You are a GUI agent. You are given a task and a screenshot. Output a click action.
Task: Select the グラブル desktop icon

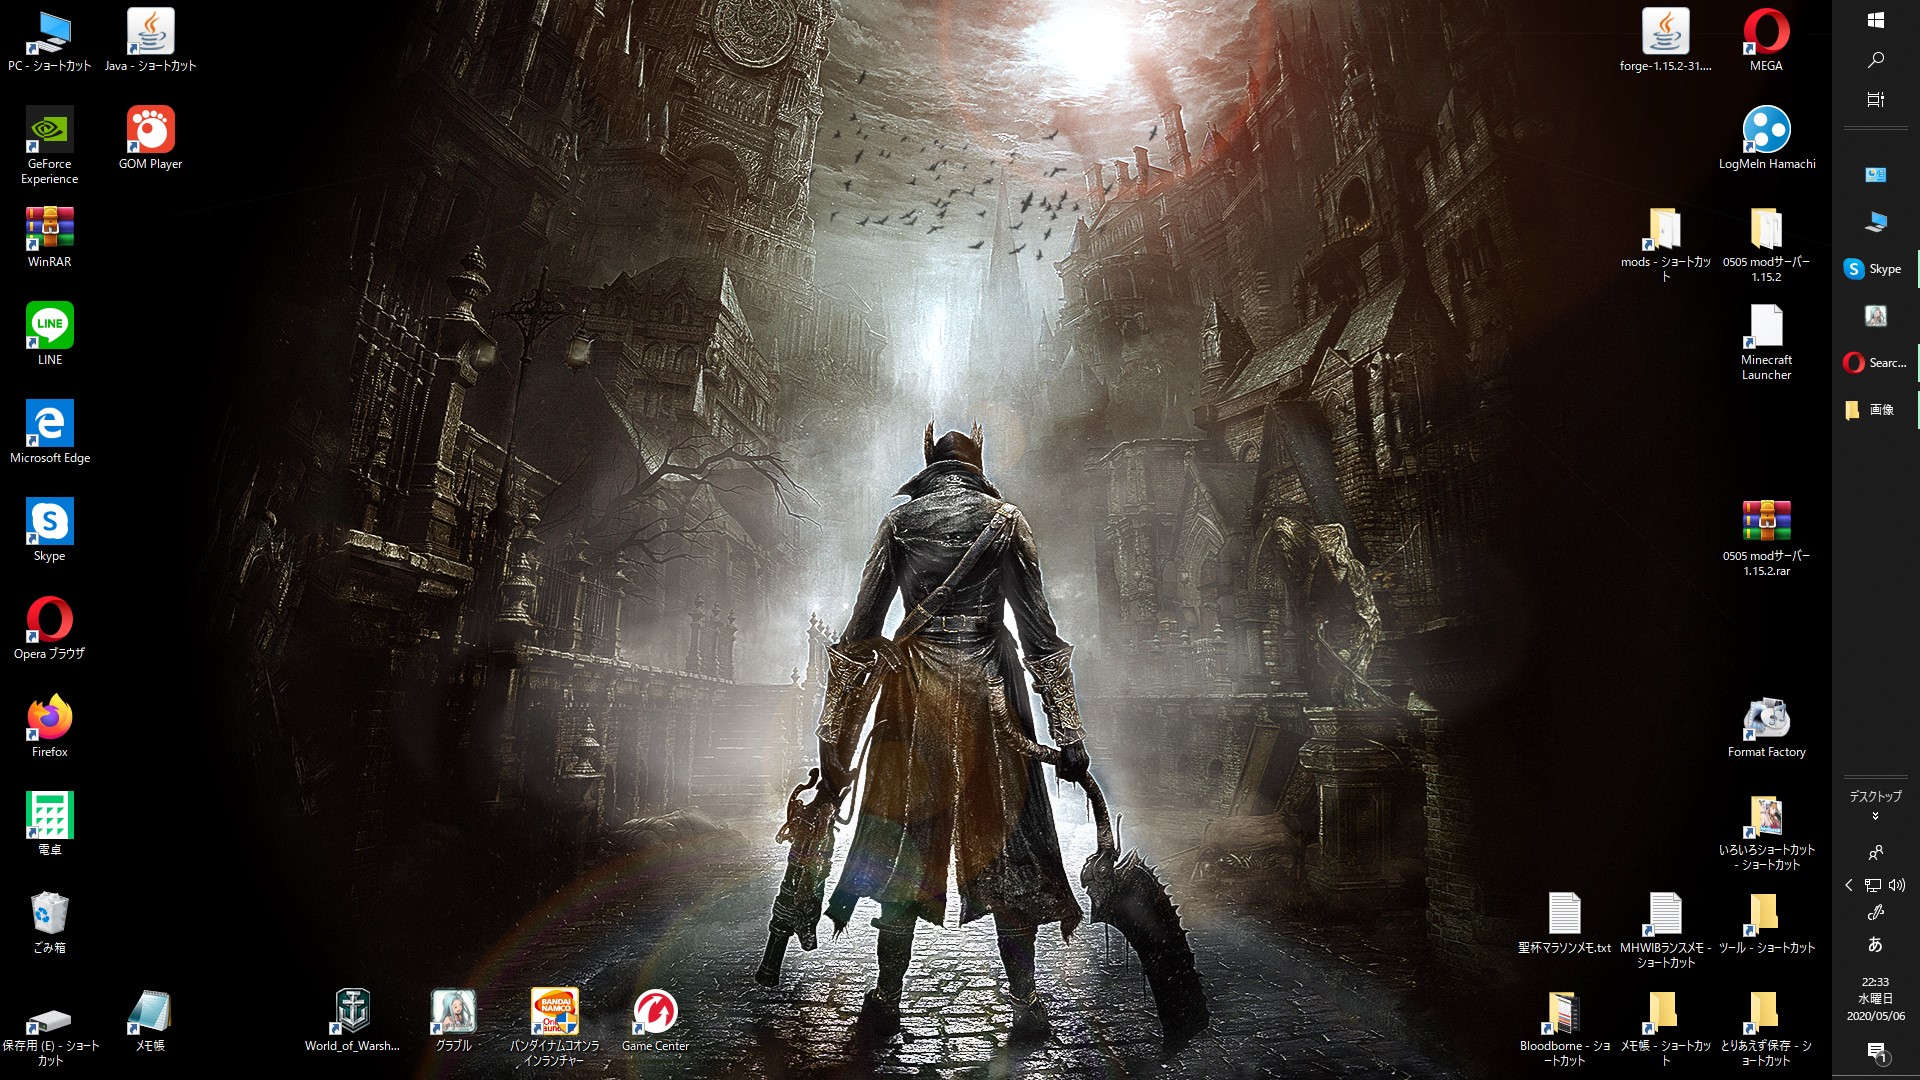pos(453,1020)
